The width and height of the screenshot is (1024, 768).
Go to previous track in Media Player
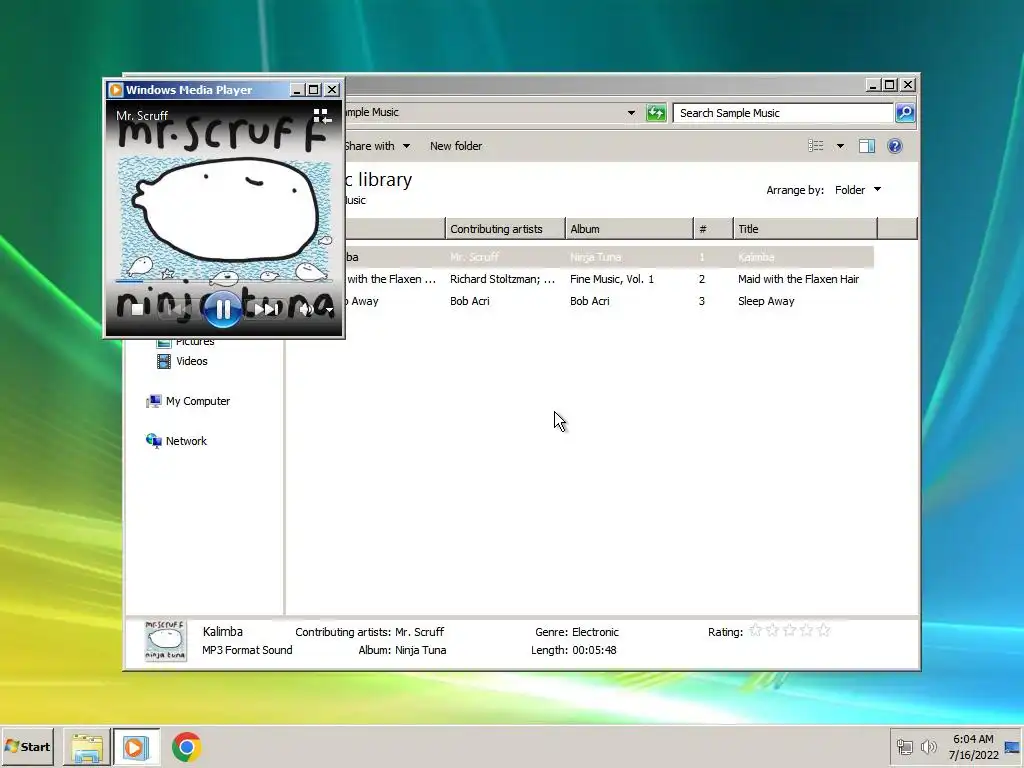pyautogui.click(x=176, y=310)
